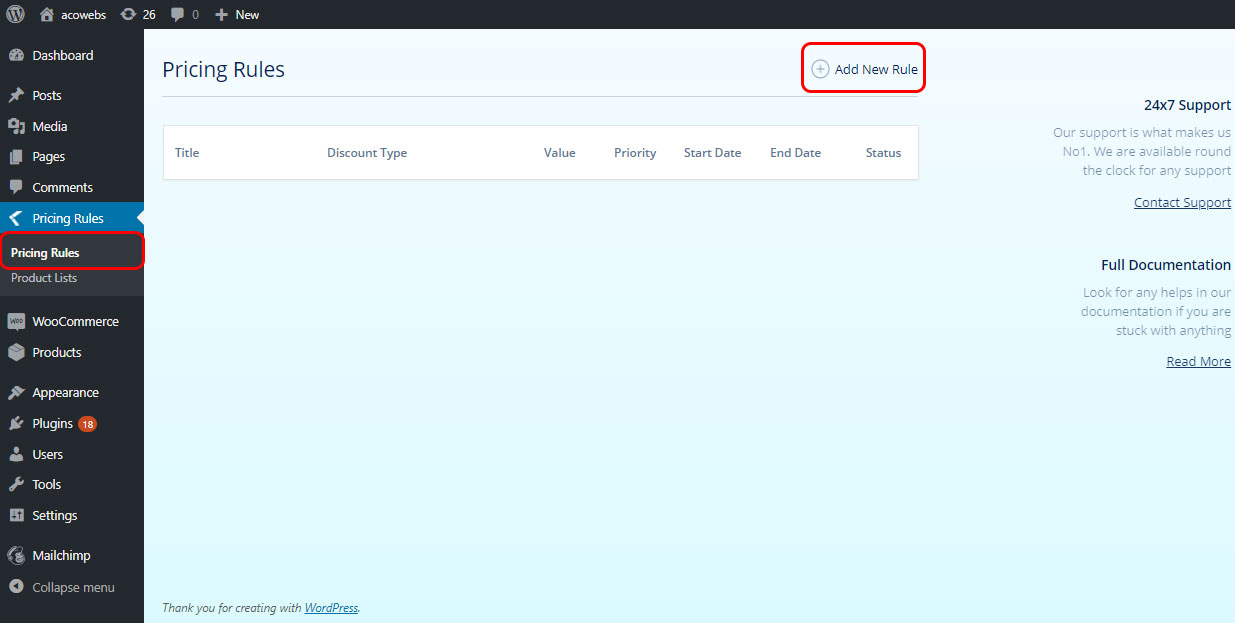Click the 24x7 Support heading
This screenshot has height=623, width=1235.
[x=1187, y=104]
